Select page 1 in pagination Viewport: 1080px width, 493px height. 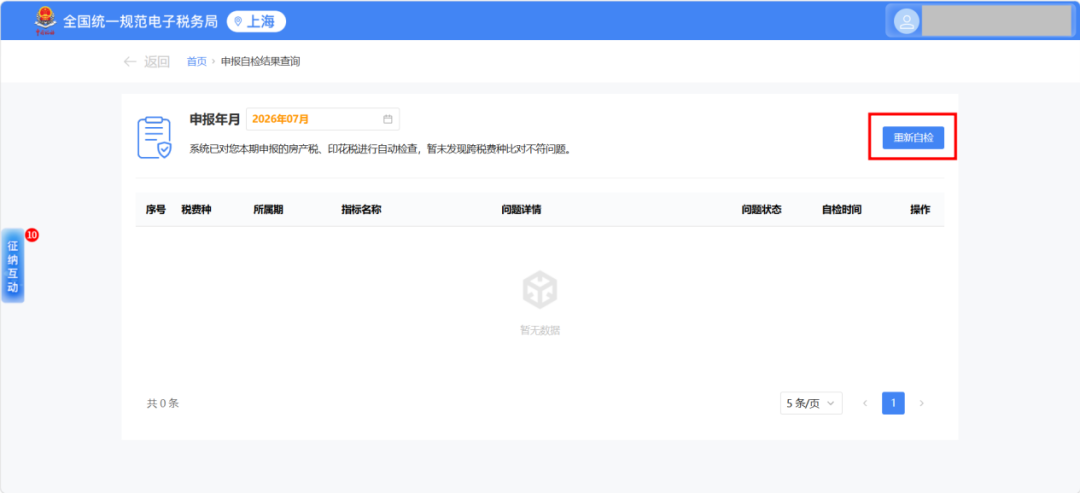893,403
